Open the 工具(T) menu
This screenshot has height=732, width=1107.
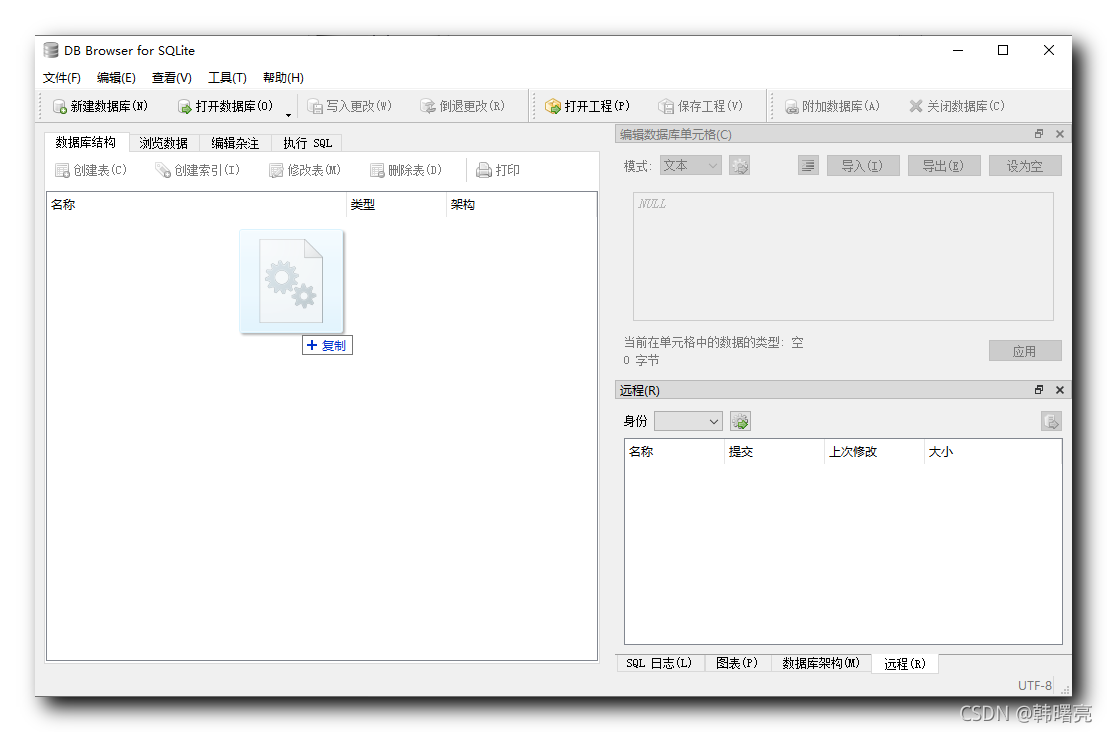227,78
